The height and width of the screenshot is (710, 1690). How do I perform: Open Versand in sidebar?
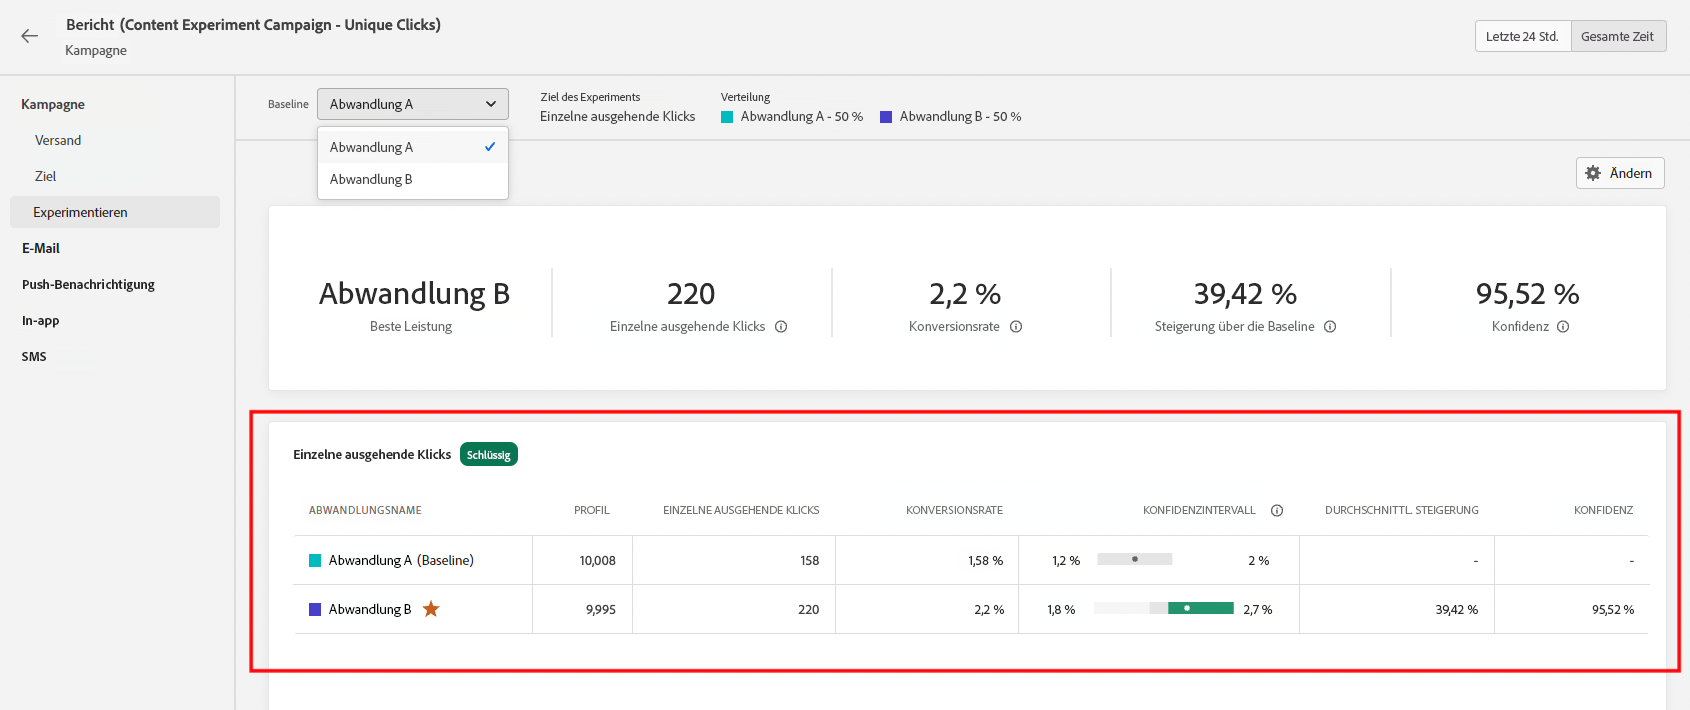[58, 140]
